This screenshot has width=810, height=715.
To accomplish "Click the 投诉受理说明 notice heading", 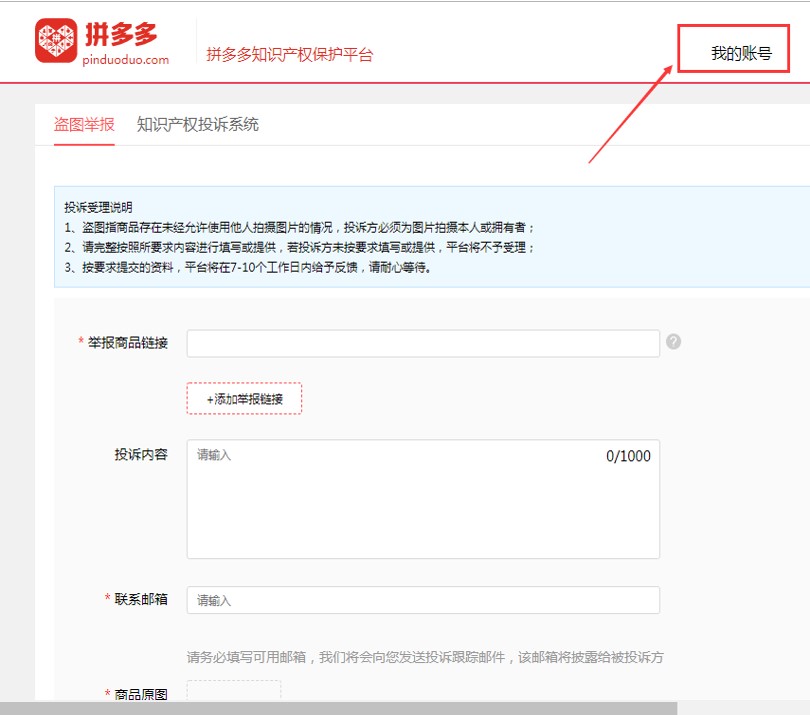I will click(x=98, y=208).
